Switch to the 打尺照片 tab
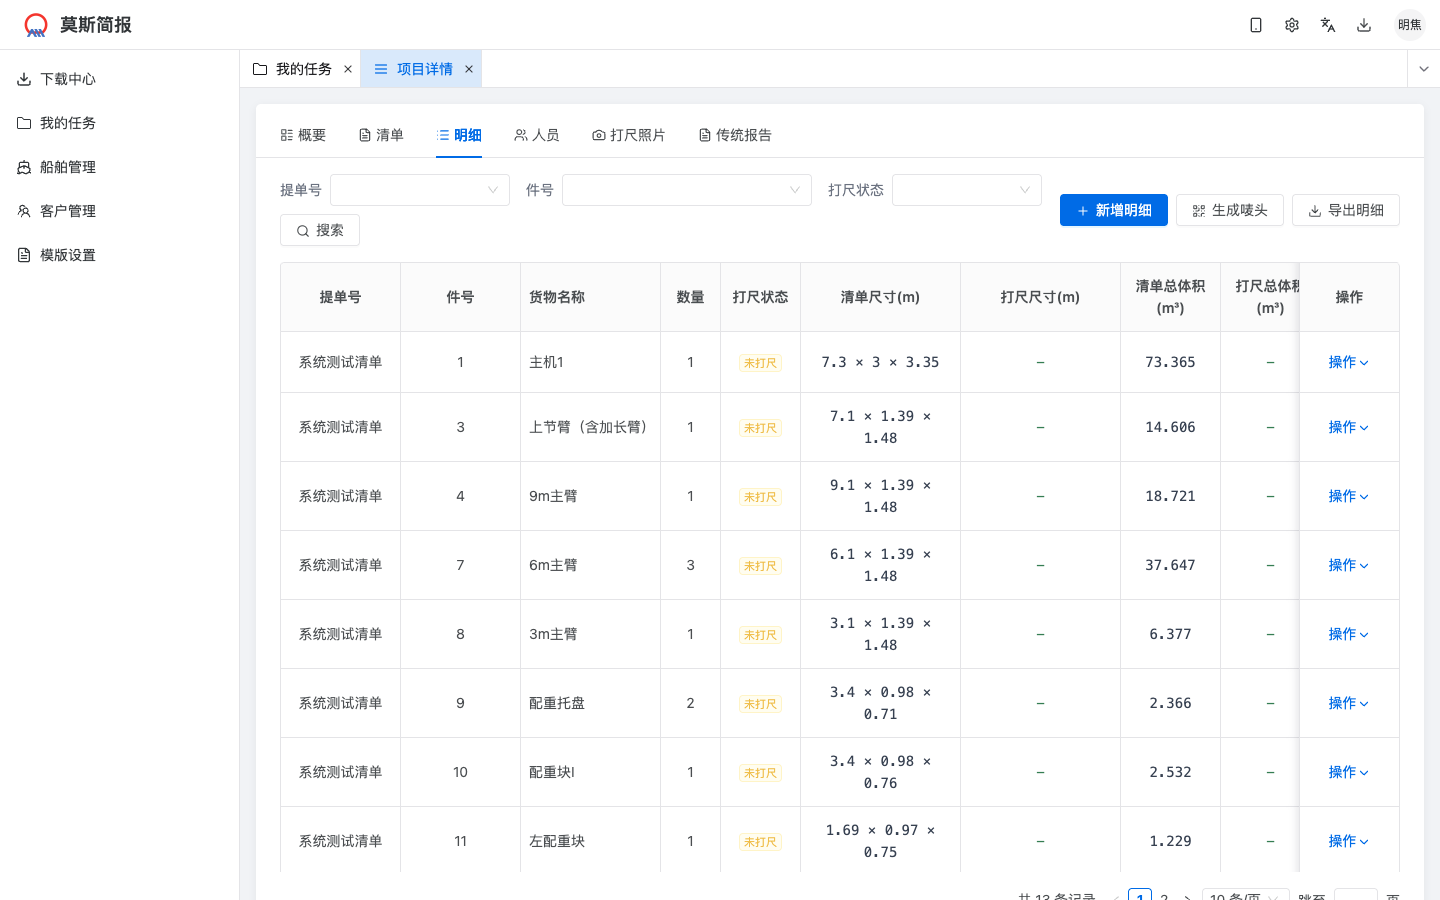 628,135
